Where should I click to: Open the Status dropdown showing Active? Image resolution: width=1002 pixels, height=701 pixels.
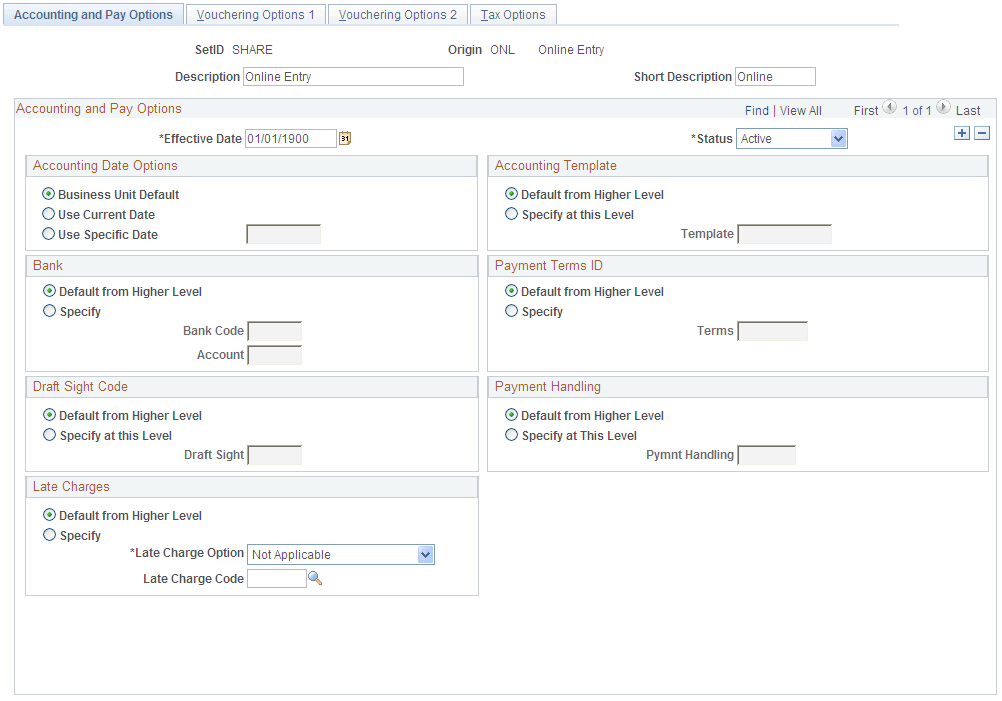791,138
